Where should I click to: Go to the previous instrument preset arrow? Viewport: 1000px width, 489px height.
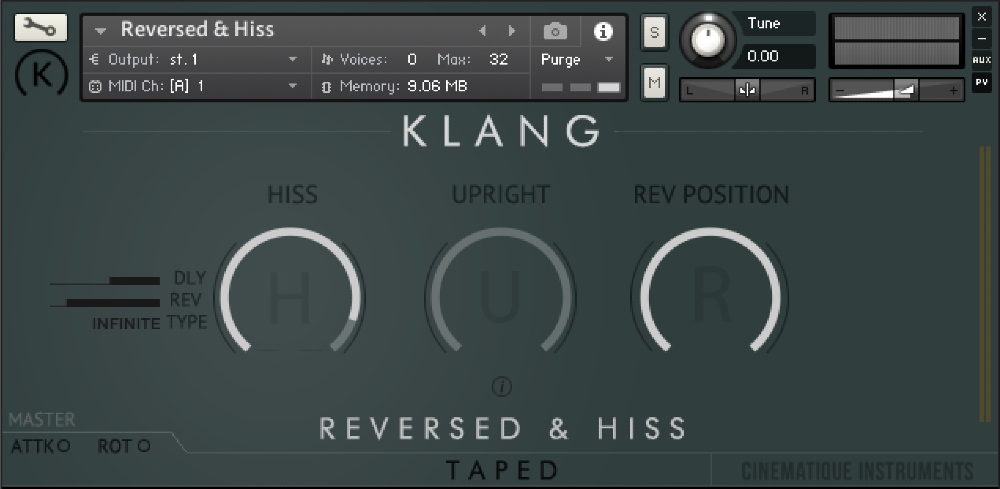point(483,31)
